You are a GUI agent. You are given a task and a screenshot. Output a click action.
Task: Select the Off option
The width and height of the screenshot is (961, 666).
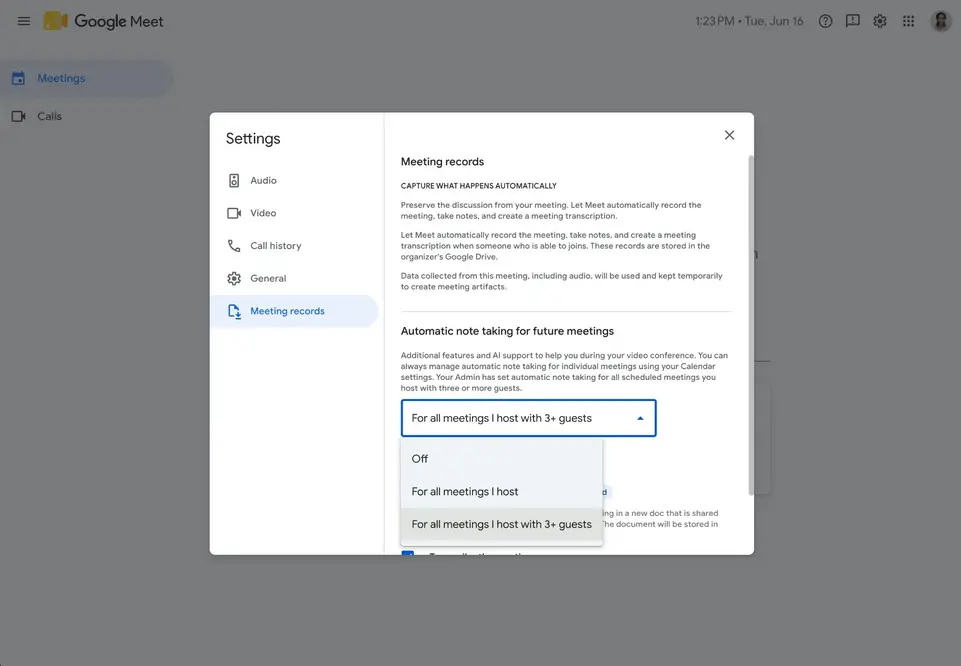coord(501,459)
